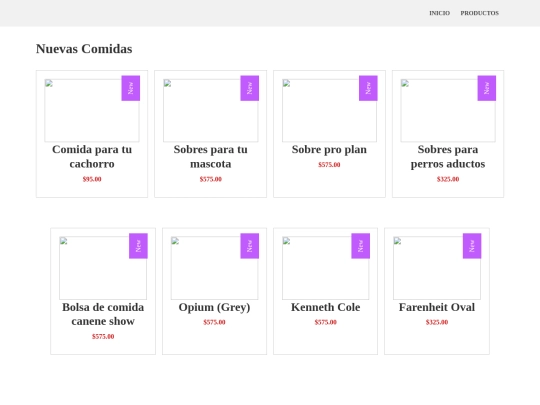The height and width of the screenshot is (405, 540).
Task: Click the New badge on Farenheit Oval
Action: [472, 246]
